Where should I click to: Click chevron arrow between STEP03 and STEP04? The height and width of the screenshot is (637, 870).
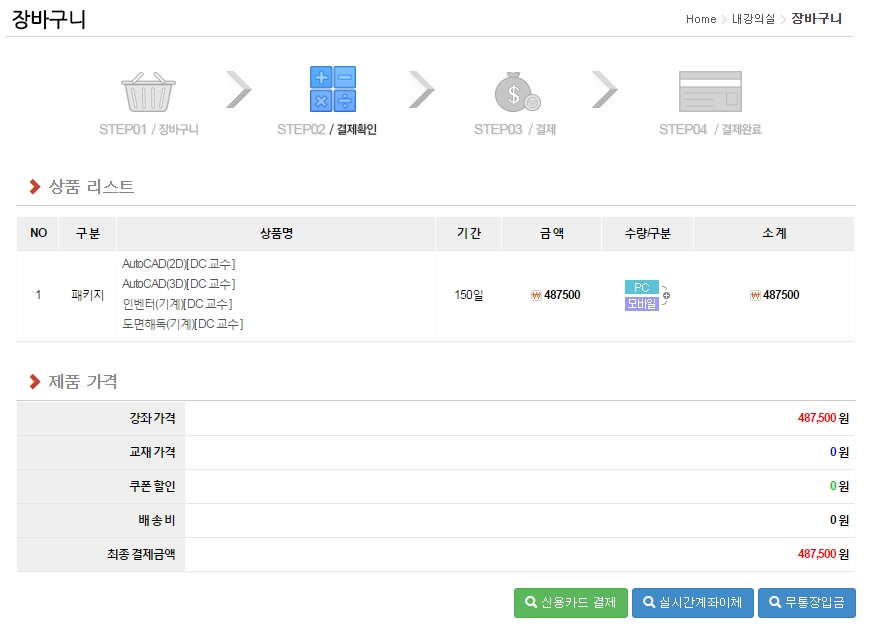click(604, 89)
